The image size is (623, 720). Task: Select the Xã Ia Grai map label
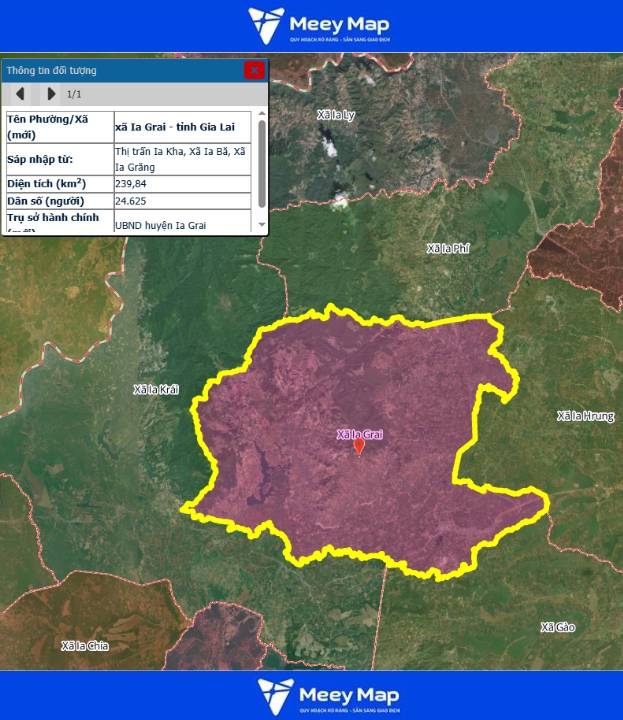[360, 434]
